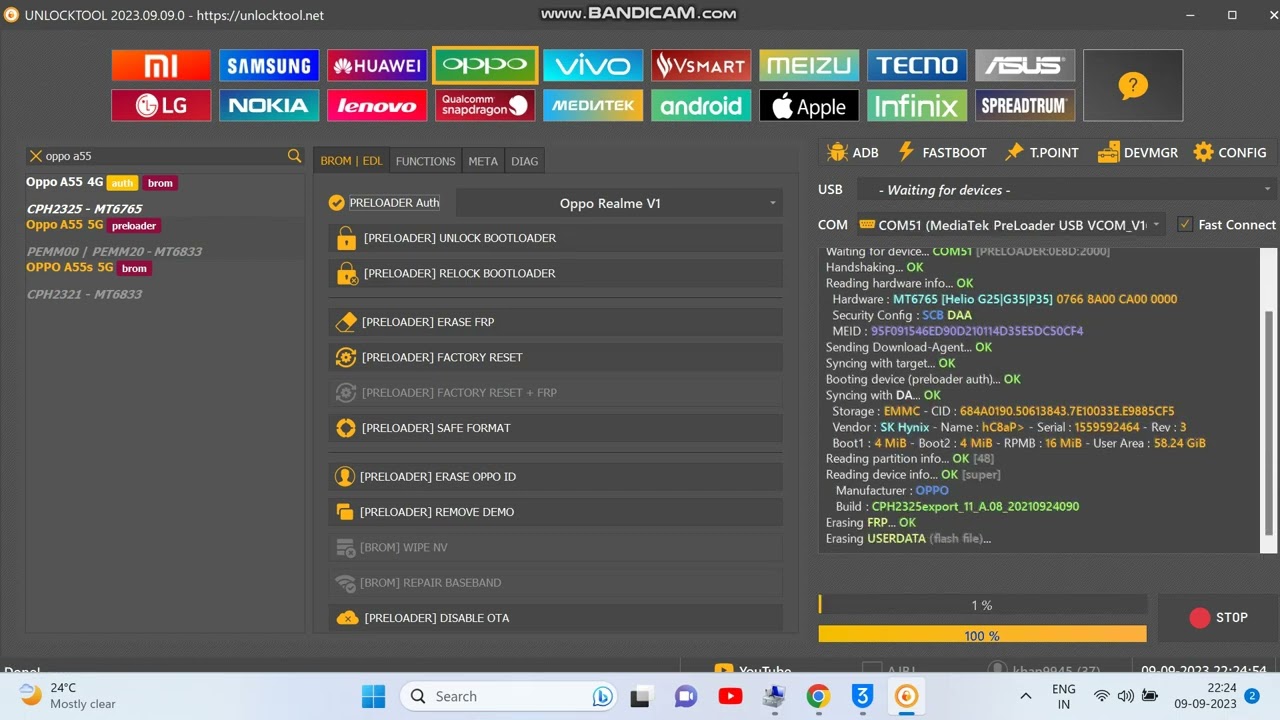Image resolution: width=1280 pixels, height=720 pixels.
Task: Choose the Huawei brand tile
Action: coord(377,66)
